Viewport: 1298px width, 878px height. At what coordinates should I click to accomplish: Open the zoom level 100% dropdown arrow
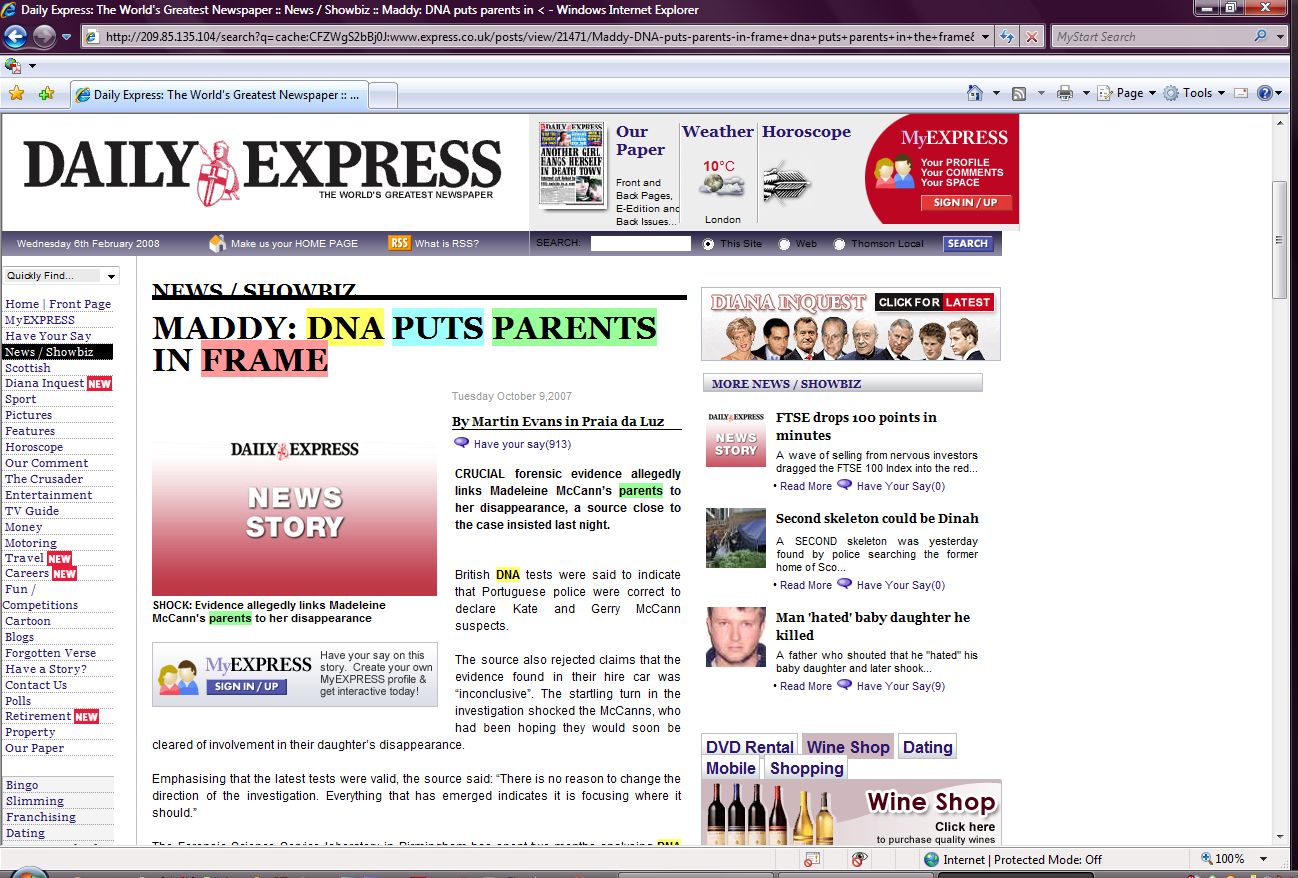pos(1263,859)
